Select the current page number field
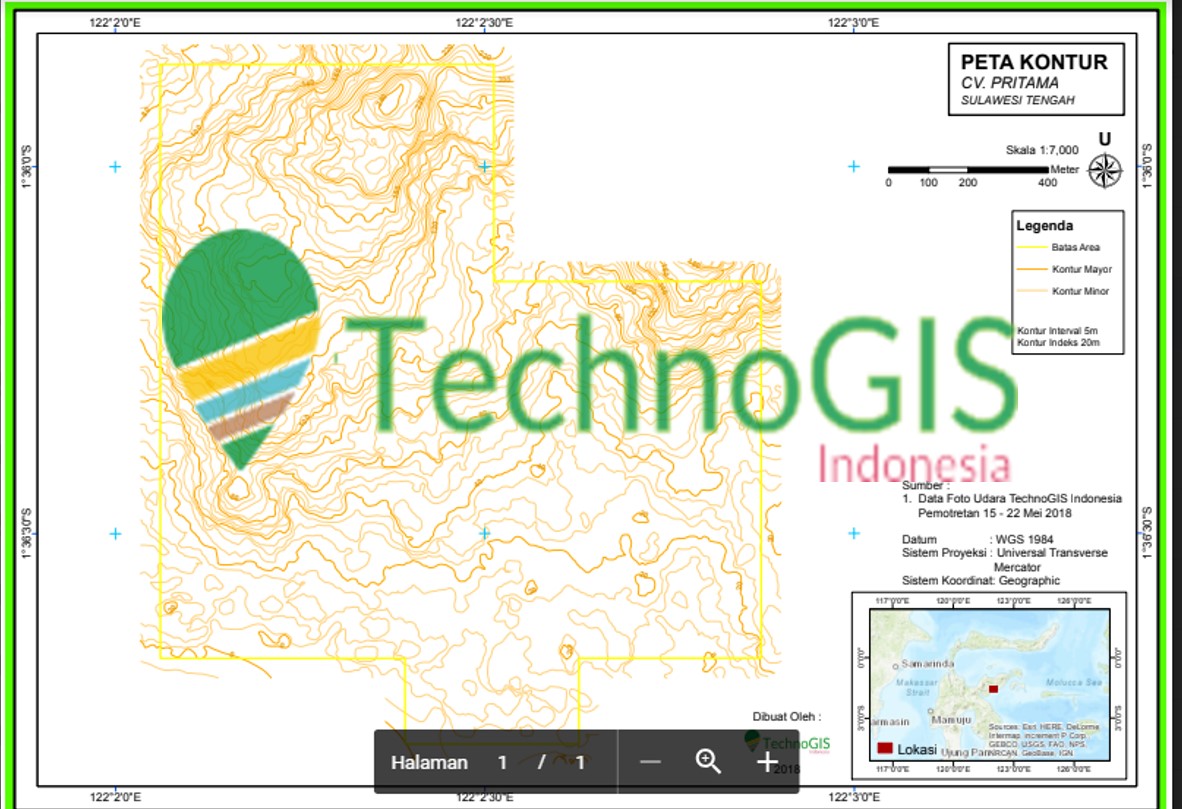The height and width of the screenshot is (809, 1182). (x=502, y=762)
